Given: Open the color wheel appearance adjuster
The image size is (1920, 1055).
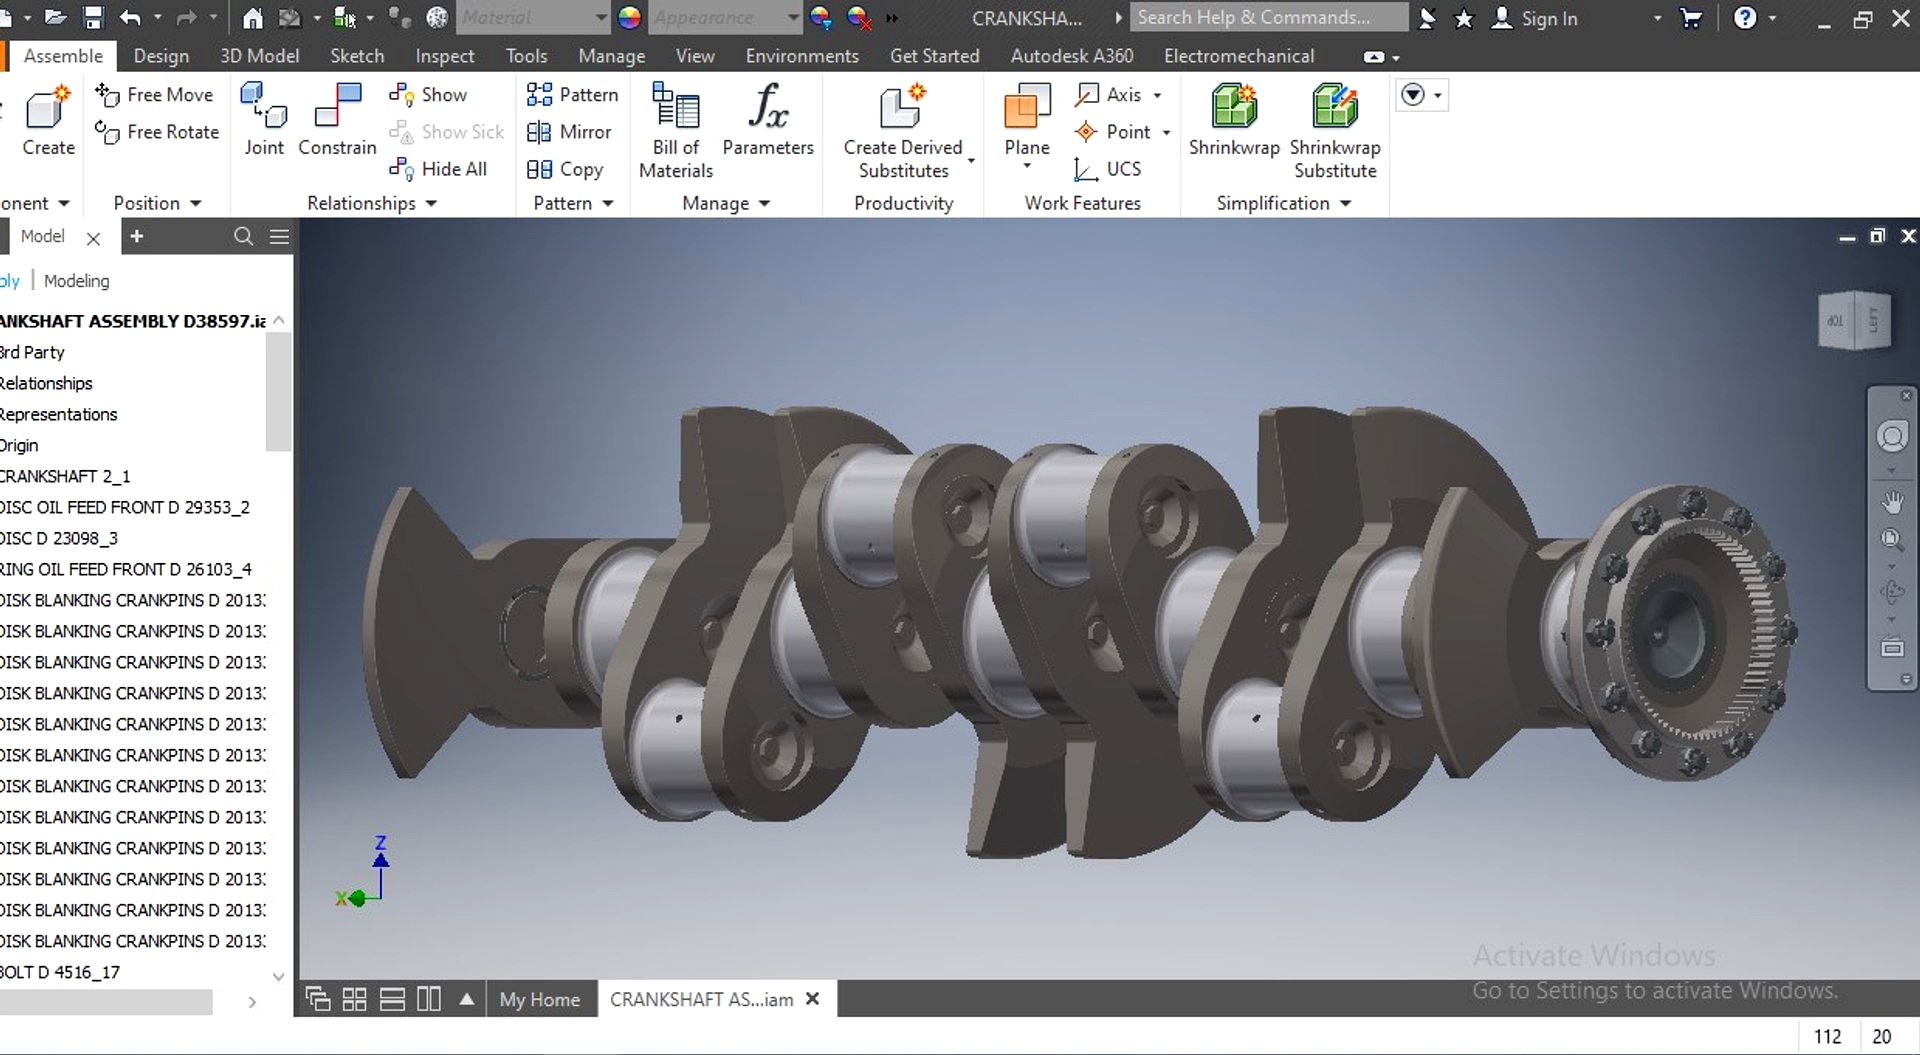Looking at the screenshot, I should click(x=629, y=18).
